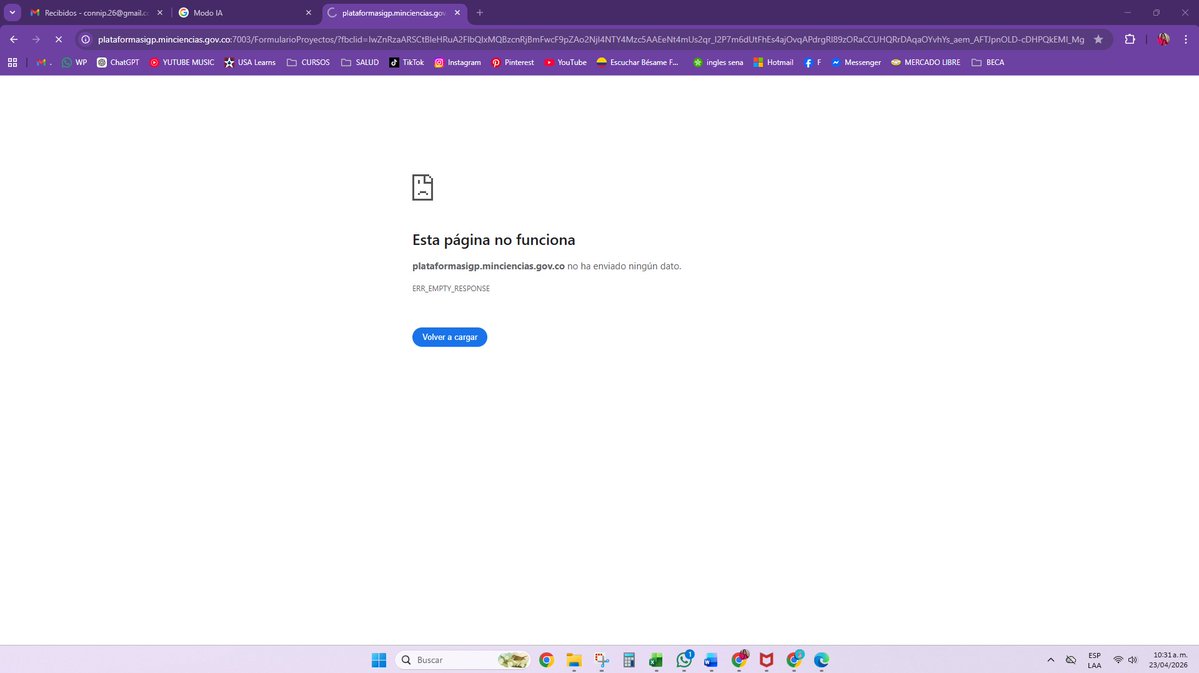Open the Escuchar Bésame bookmark
Screen dimensions: 1199x673
(x=637, y=63)
